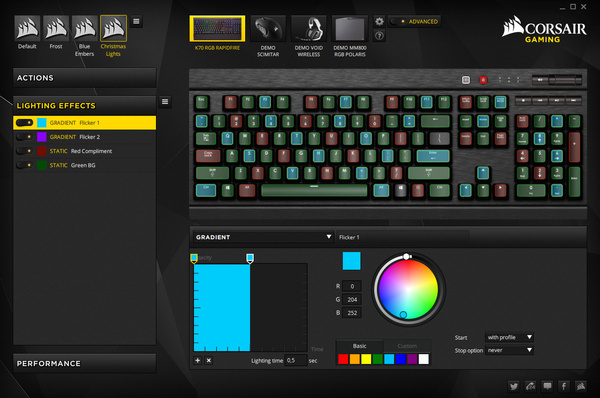Open the settings gear icon
The width and height of the screenshot is (600, 398).
tap(379, 21)
